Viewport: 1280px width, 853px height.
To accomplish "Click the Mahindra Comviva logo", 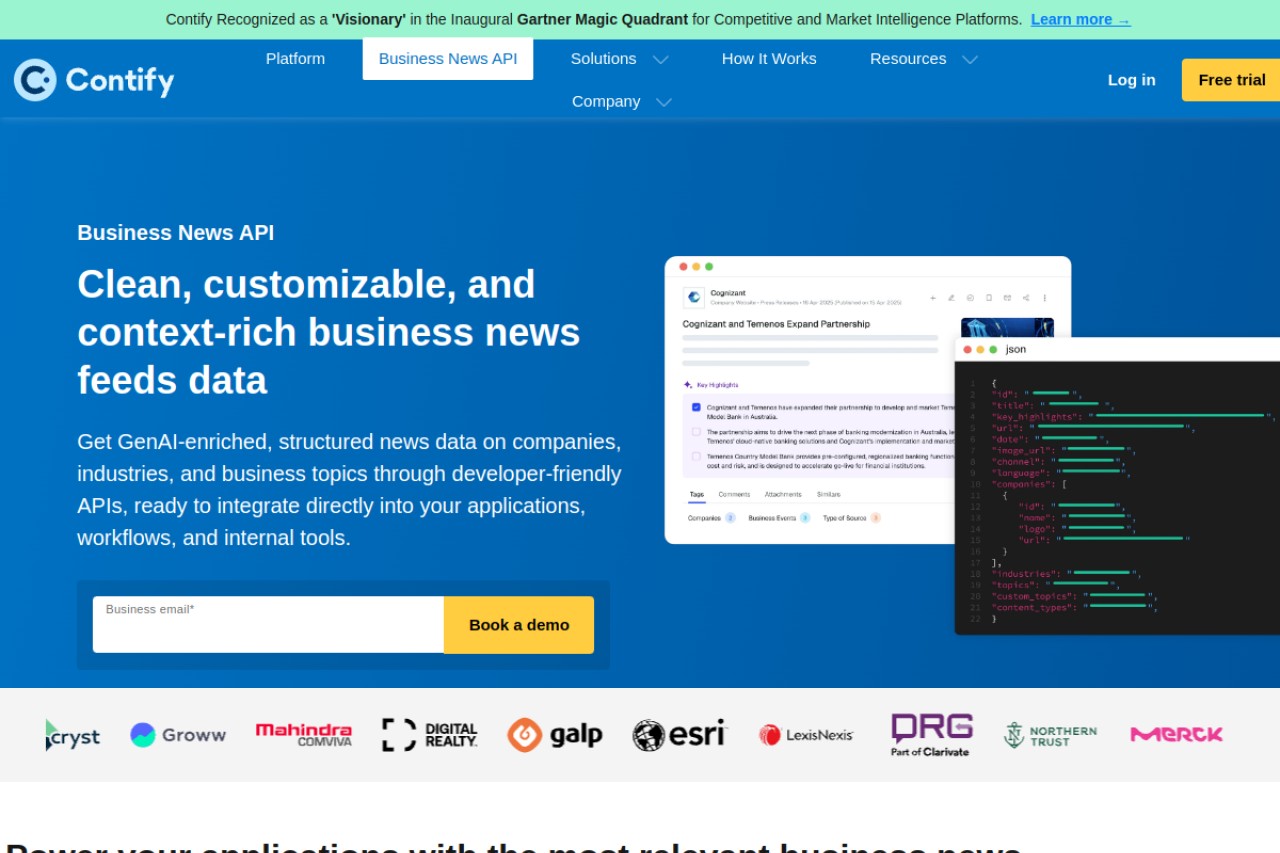I will point(304,735).
